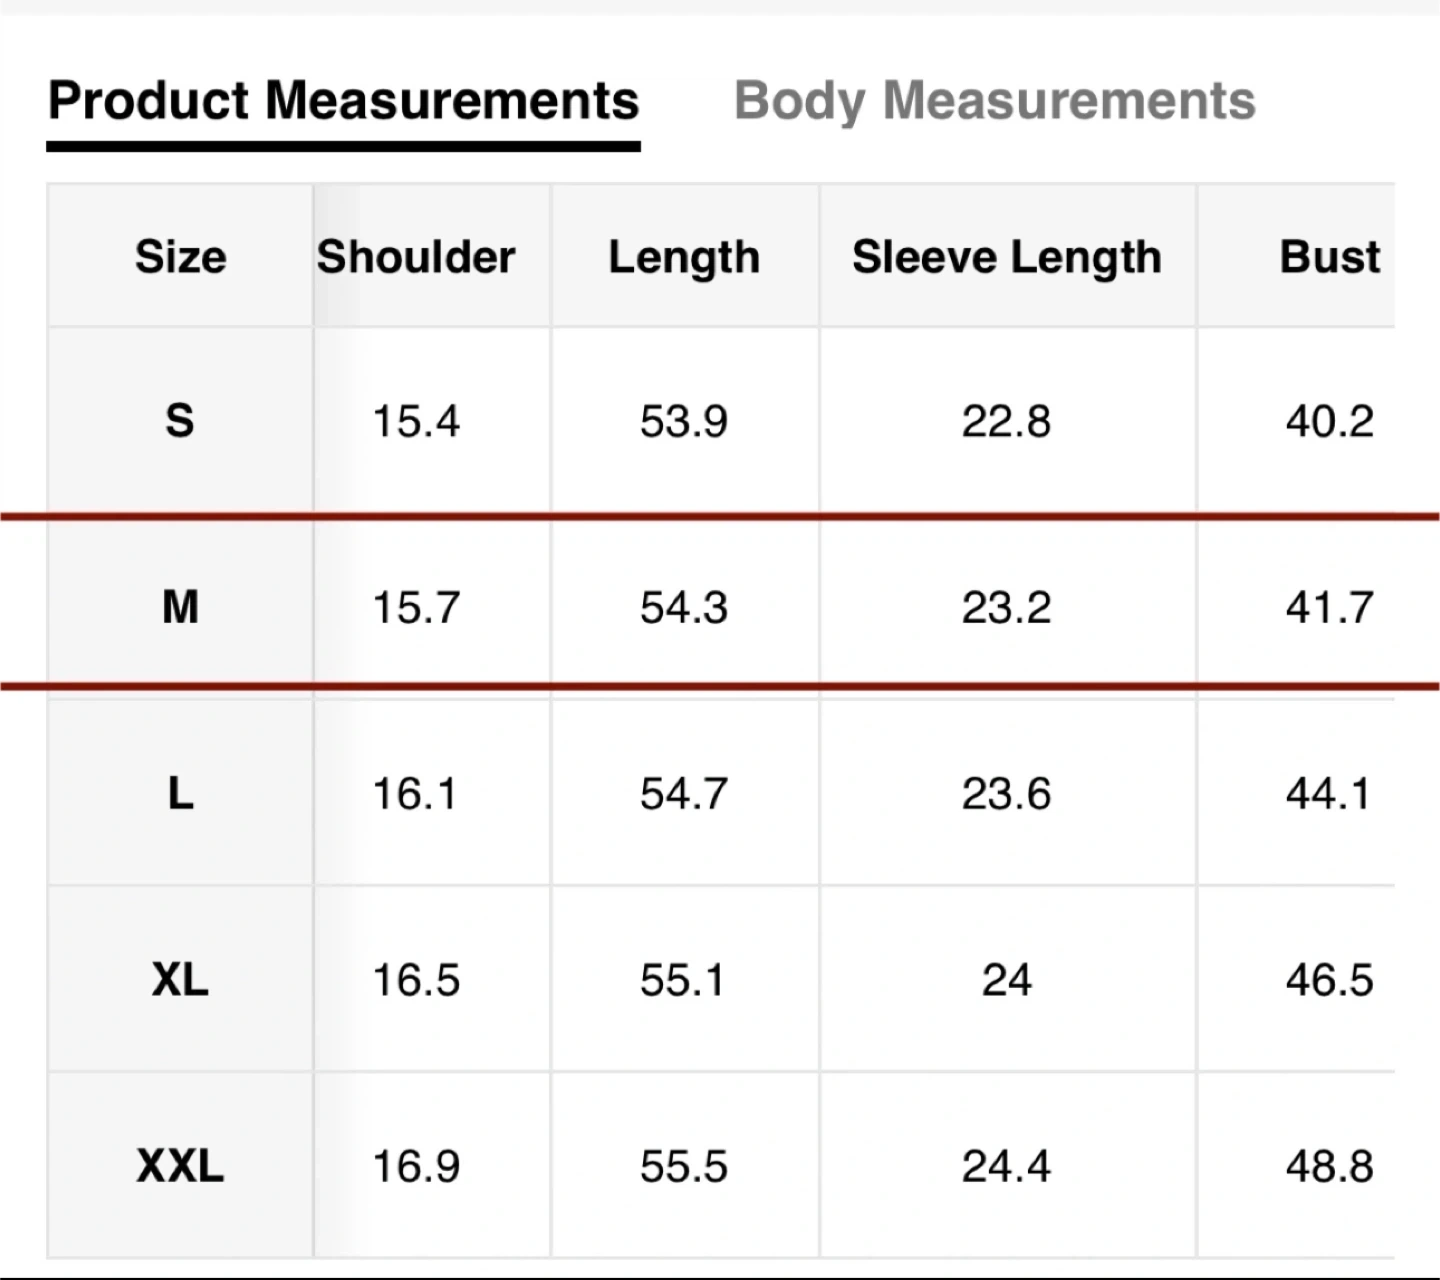Click the 41.7 bust value
The height and width of the screenshot is (1280, 1440).
[x=1329, y=607]
